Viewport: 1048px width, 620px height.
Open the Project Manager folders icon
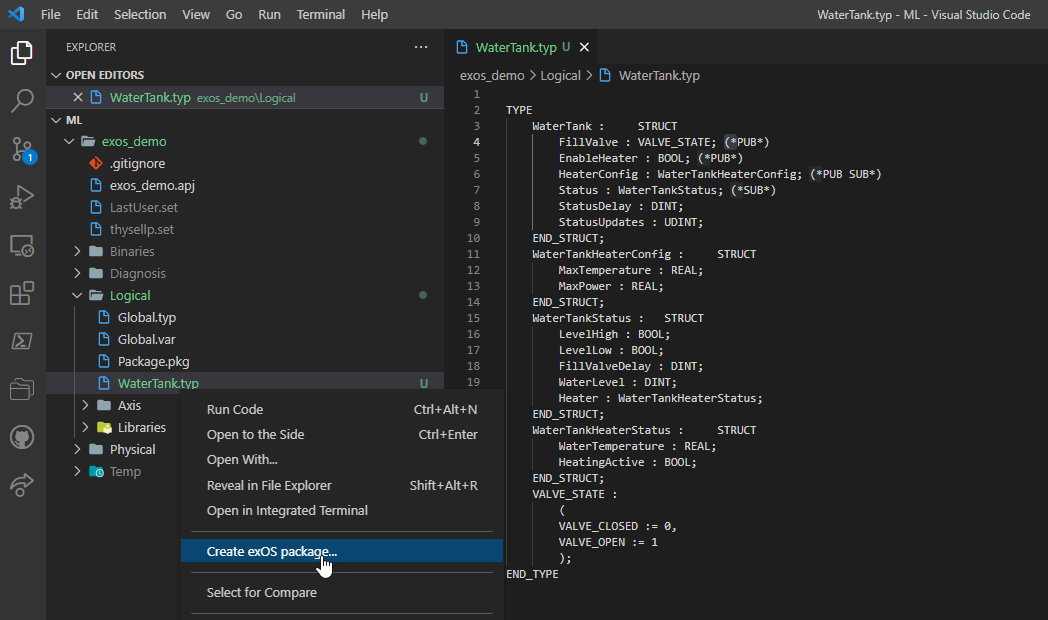[x=21, y=389]
